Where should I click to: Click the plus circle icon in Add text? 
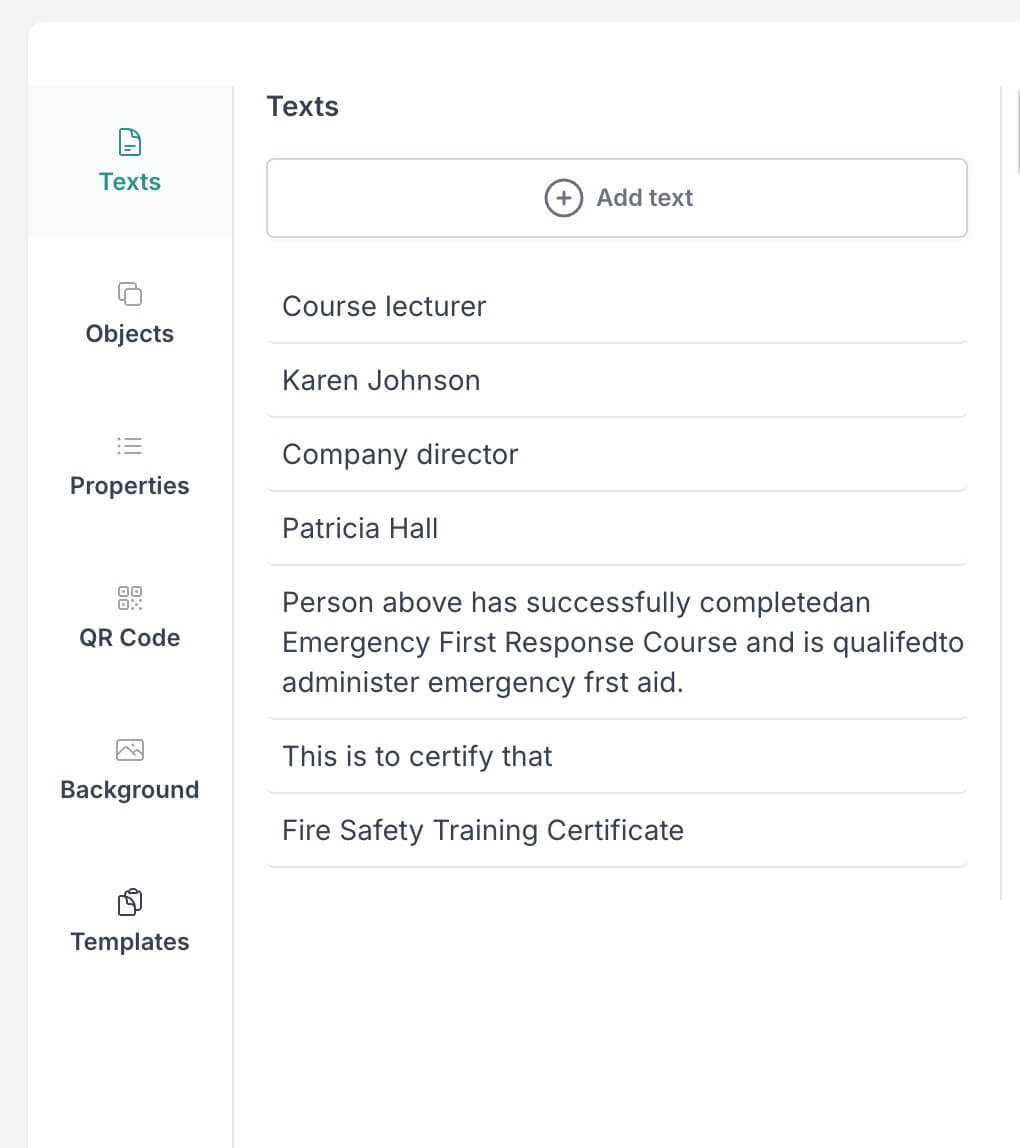(563, 198)
